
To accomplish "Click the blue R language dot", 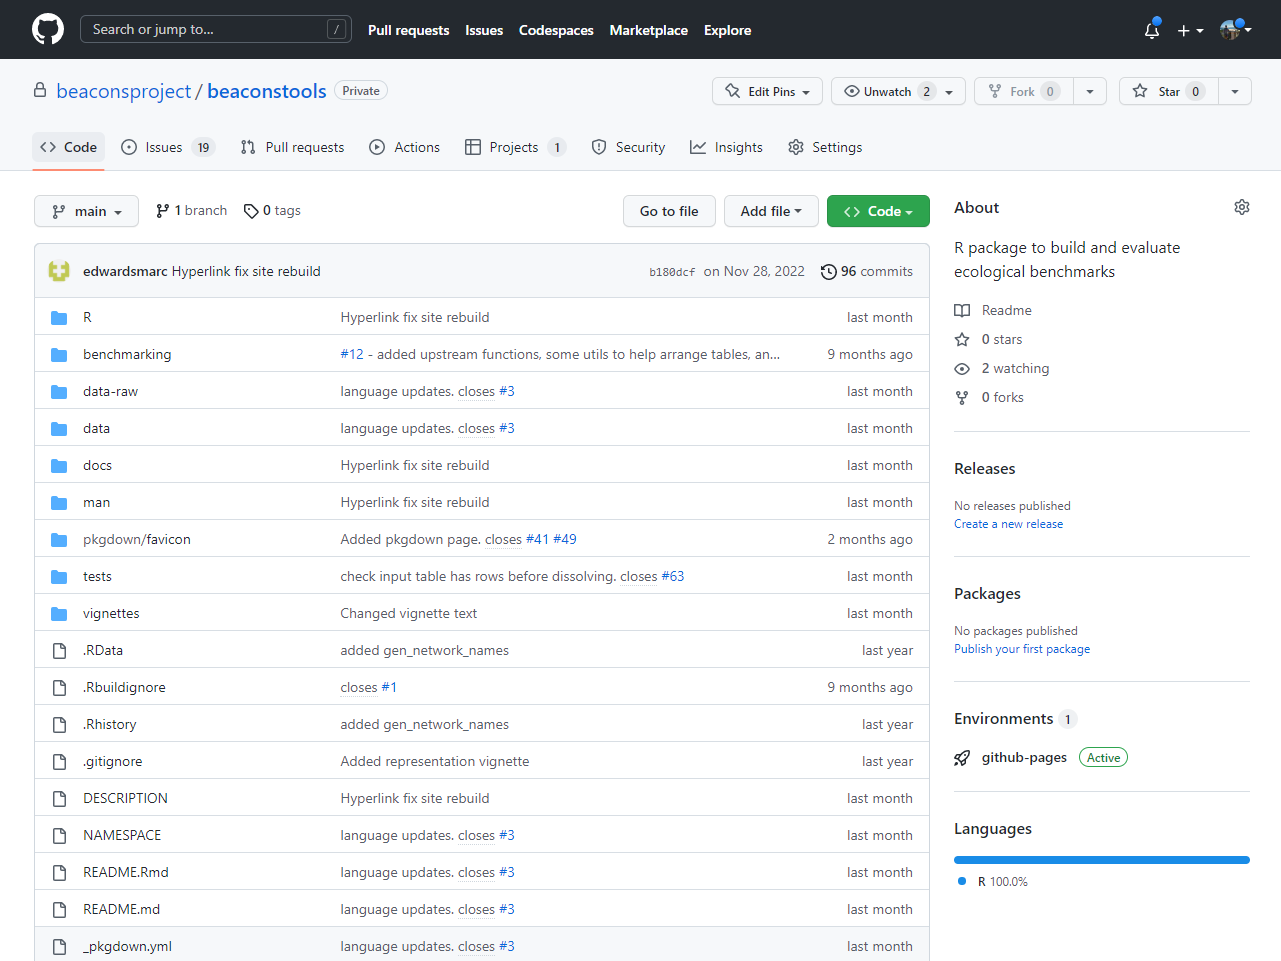I will (x=962, y=881).
